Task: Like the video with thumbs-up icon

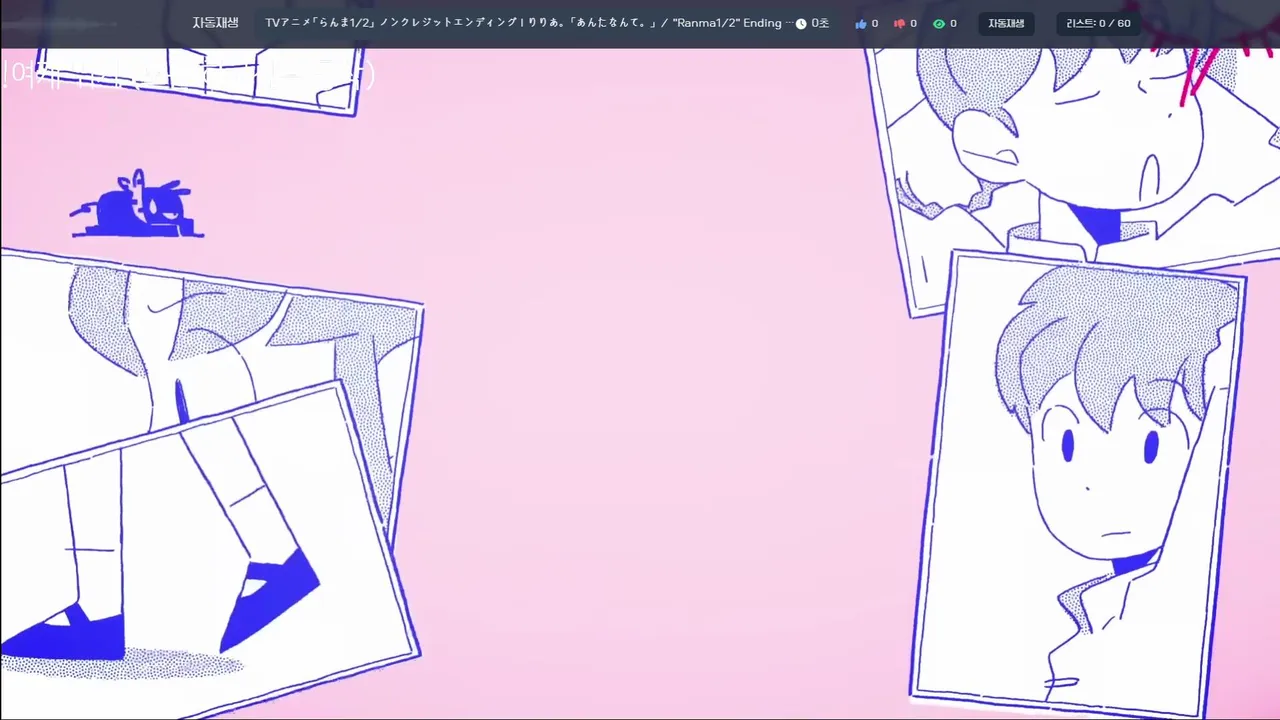Action: (861, 23)
